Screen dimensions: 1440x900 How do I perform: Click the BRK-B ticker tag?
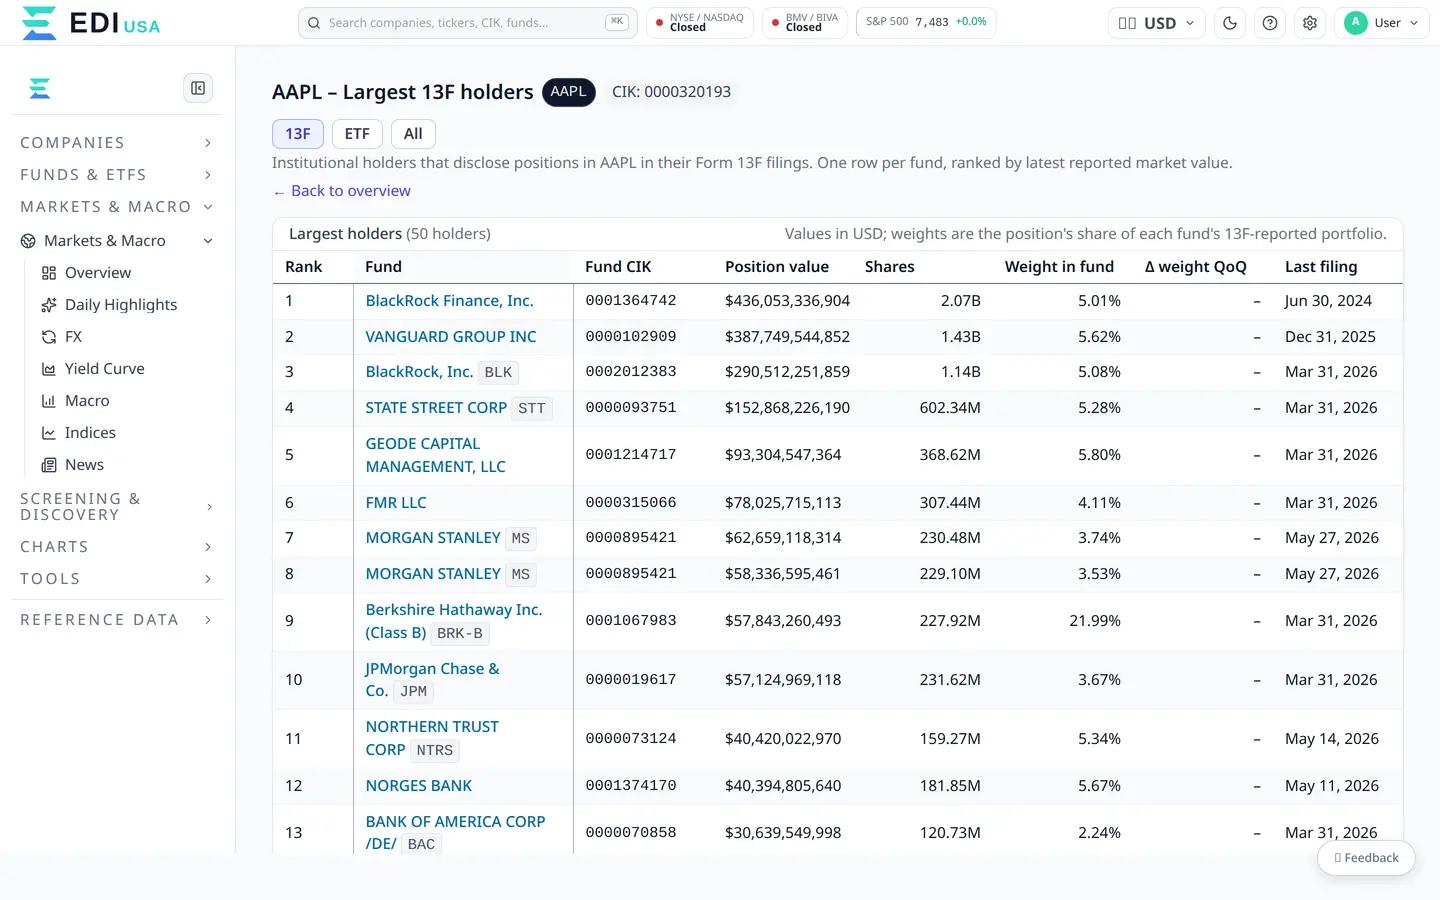point(460,633)
